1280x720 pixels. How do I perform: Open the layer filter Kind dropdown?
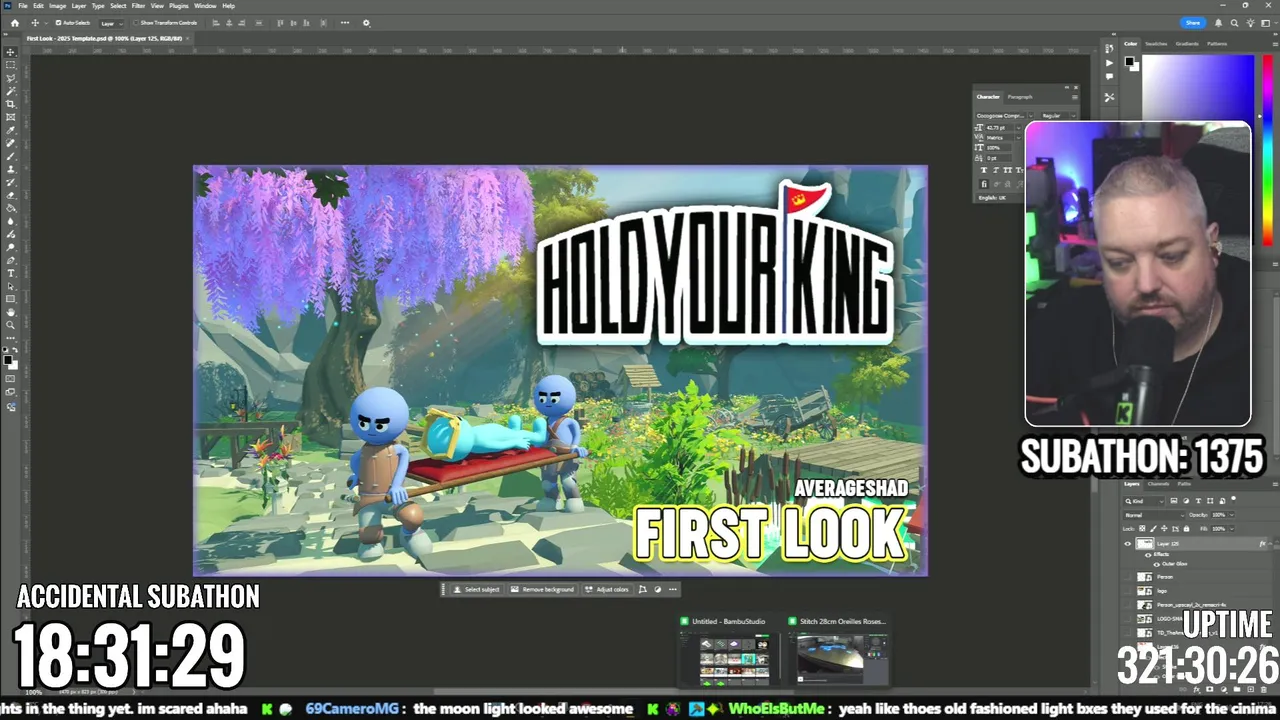(1145, 501)
